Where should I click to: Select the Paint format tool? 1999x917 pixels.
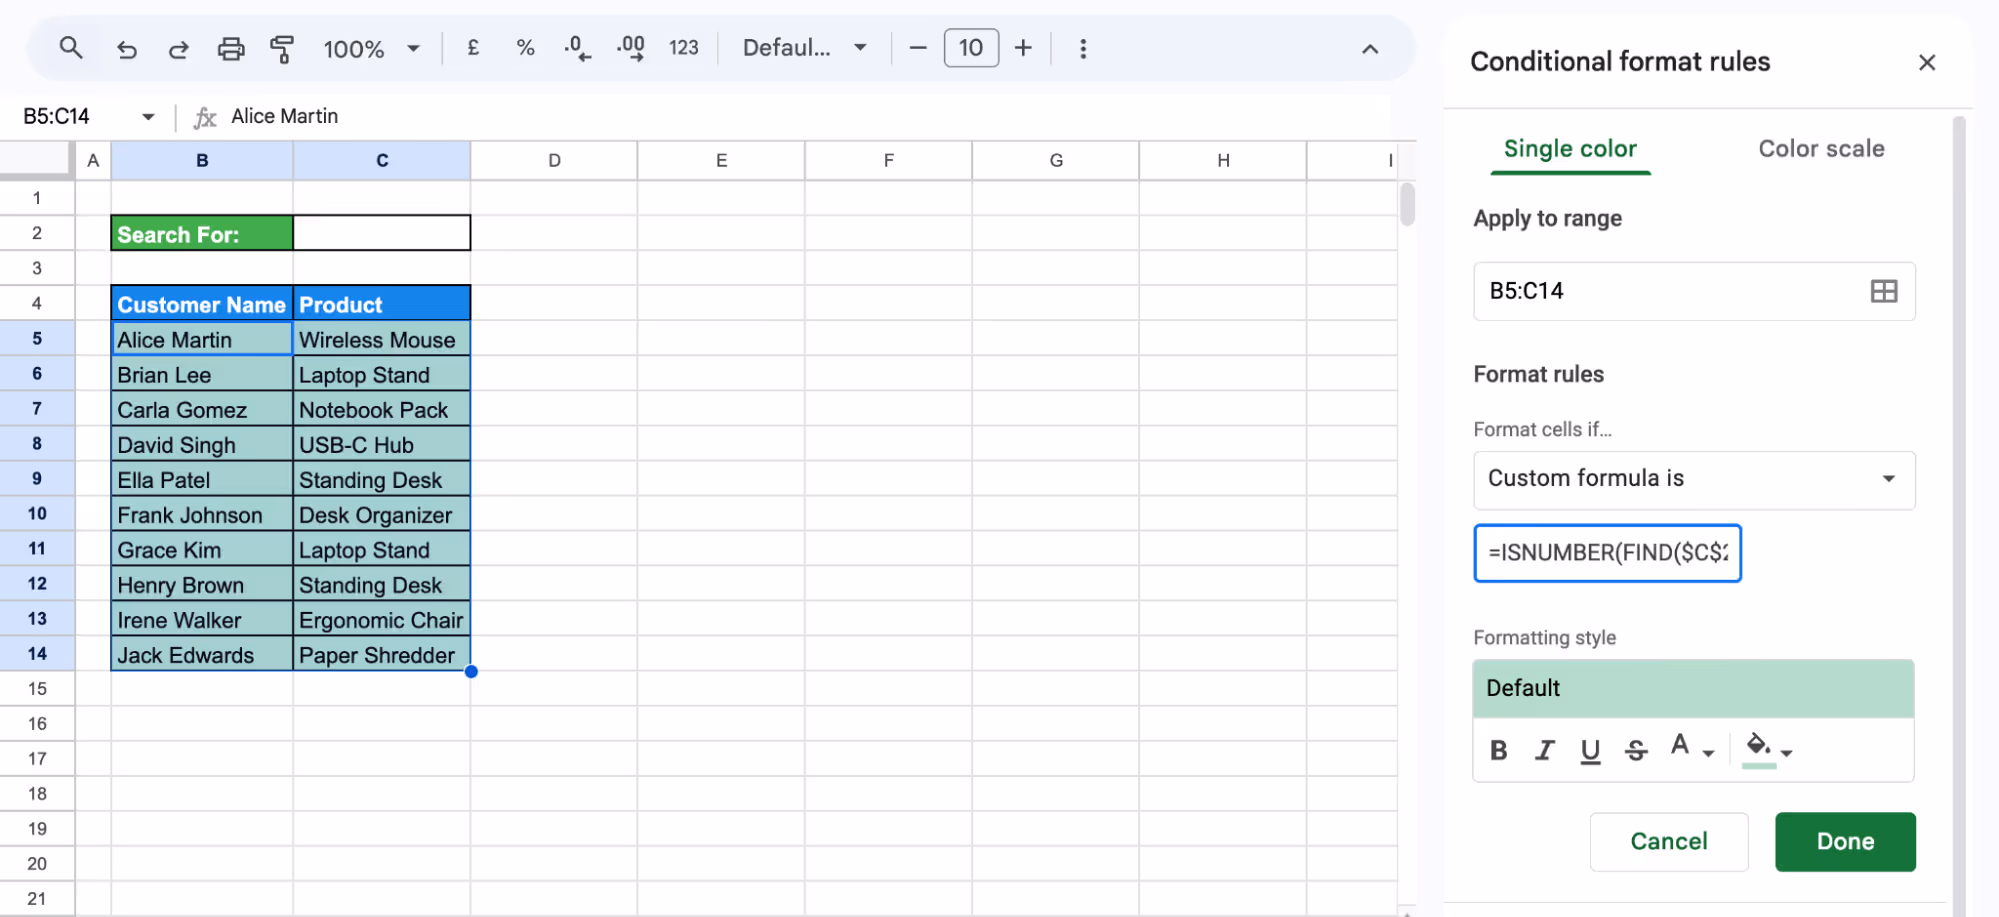point(283,47)
